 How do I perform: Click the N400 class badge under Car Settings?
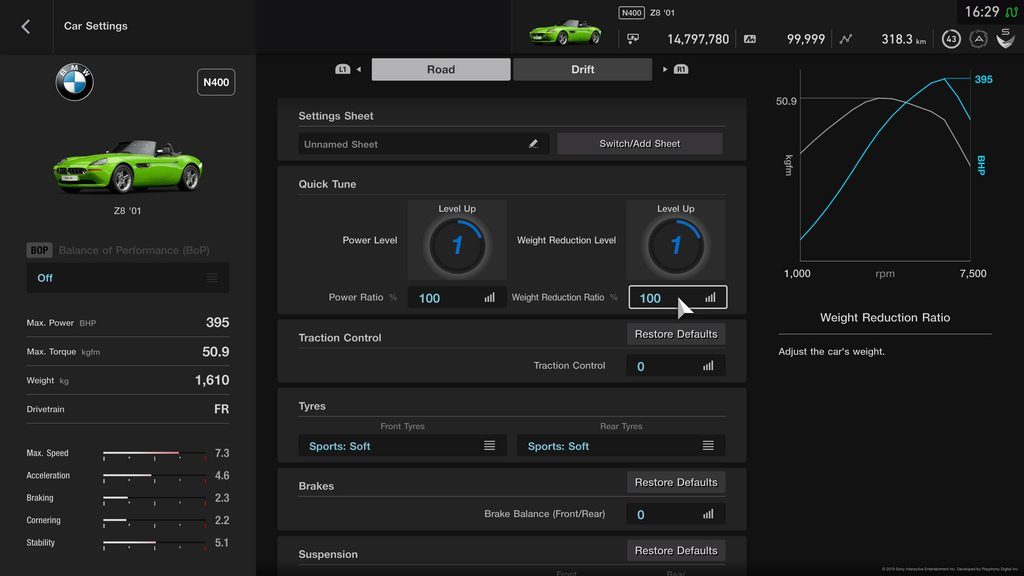[216, 82]
